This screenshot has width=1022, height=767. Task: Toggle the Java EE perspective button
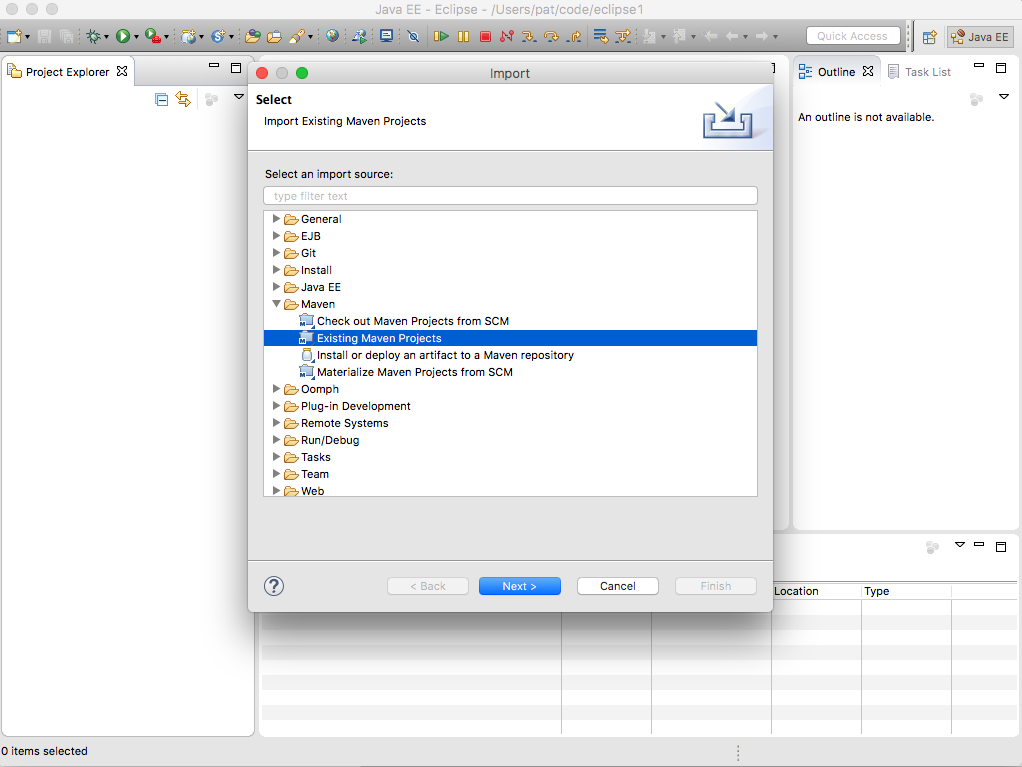[980, 37]
